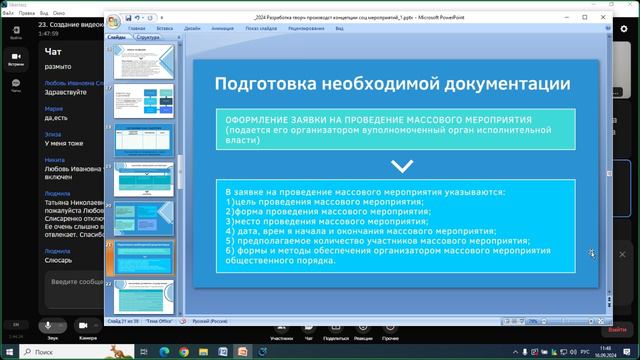
Task: Switch to the Структура pane tab
Action: [x=148, y=37]
